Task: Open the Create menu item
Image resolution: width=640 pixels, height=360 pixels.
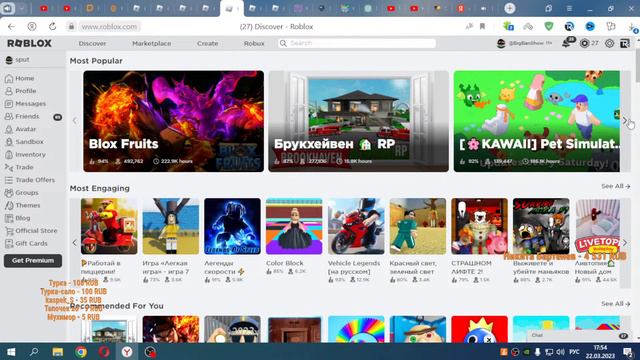Action: coord(207,43)
